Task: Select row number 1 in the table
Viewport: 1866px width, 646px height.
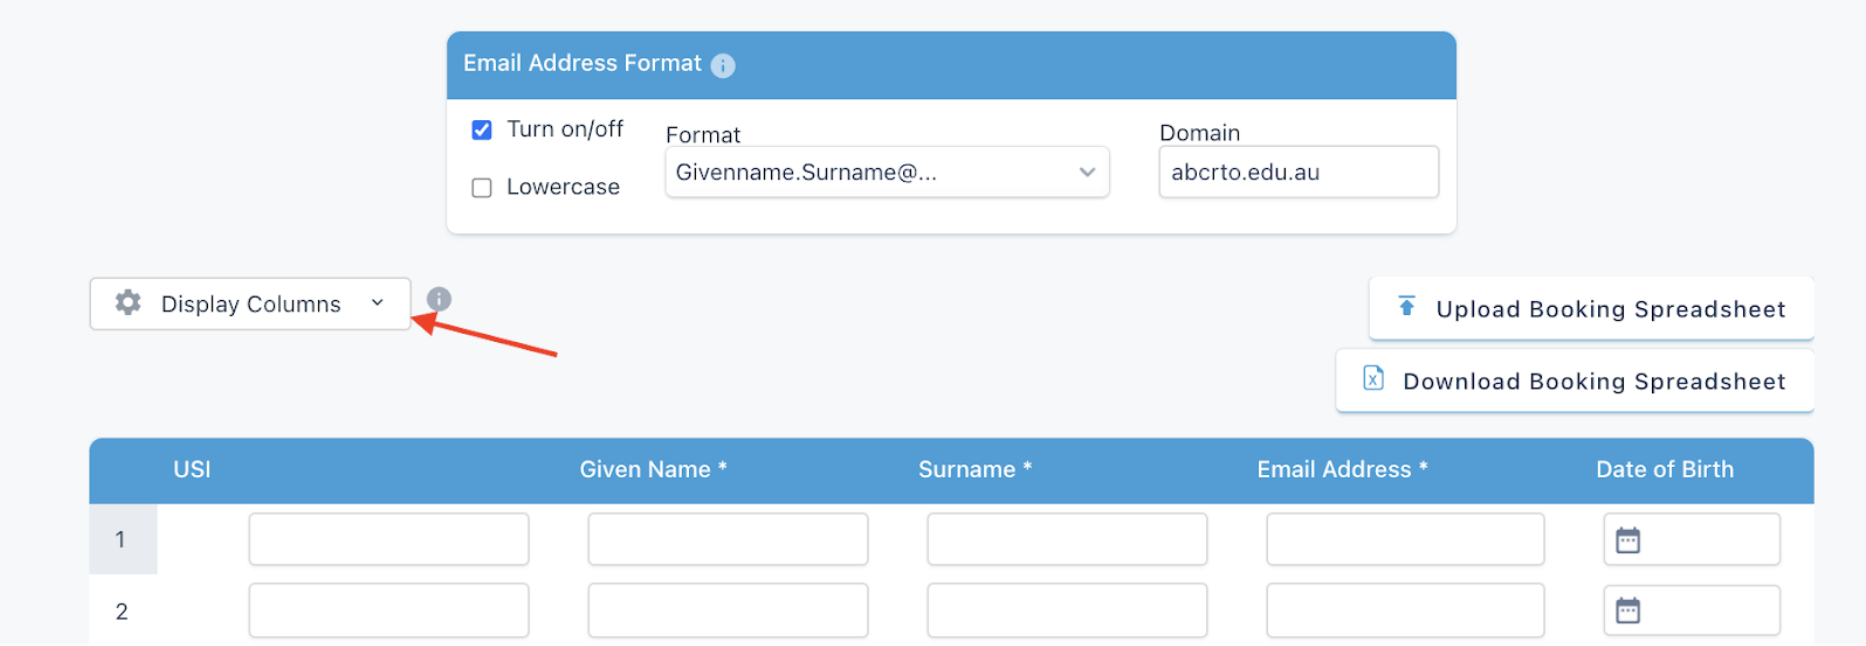Action: click(122, 539)
